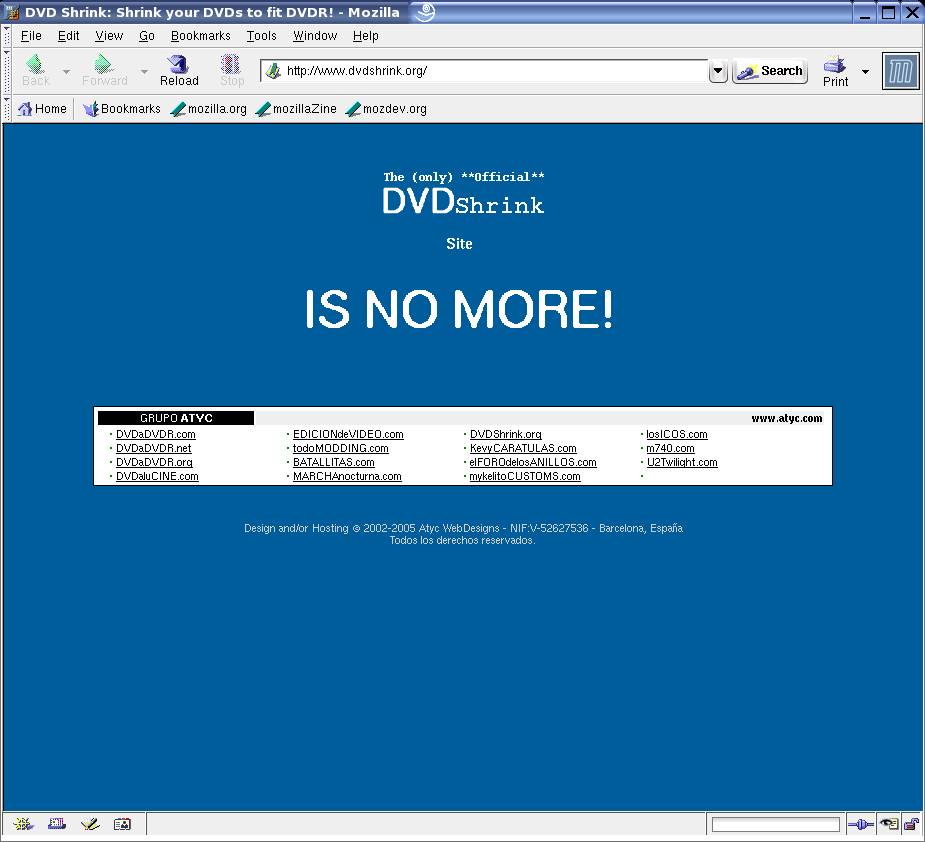Open Navigator from the status bar icon
925x842 pixels.
coord(24,824)
